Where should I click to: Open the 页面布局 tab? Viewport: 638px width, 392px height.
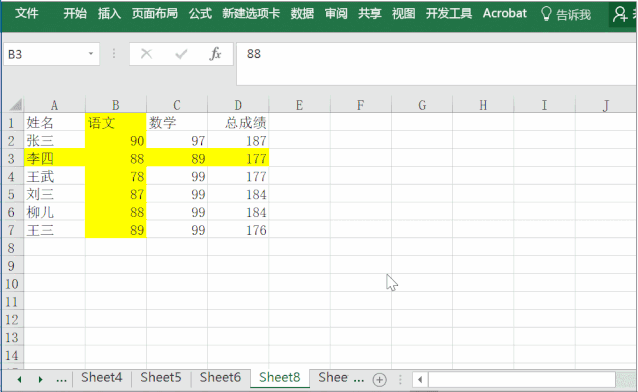coord(155,13)
